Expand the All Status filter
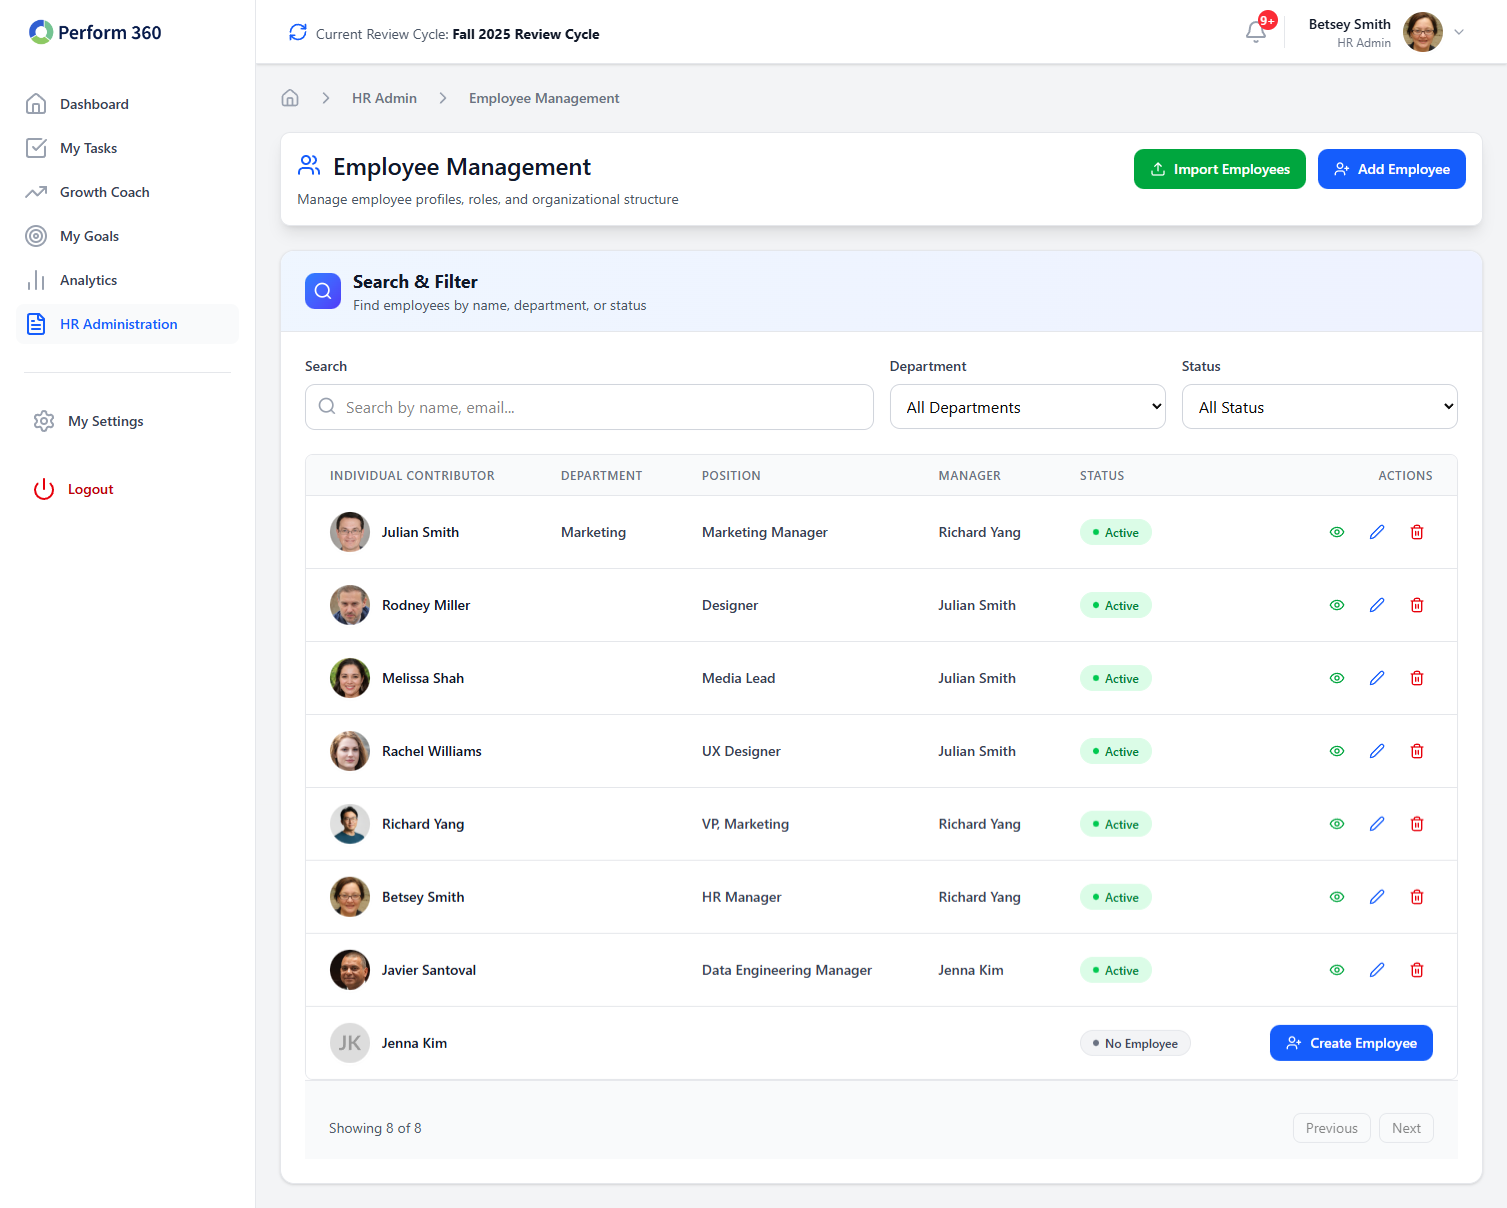Viewport: 1507px width, 1208px height. (x=1319, y=407)
